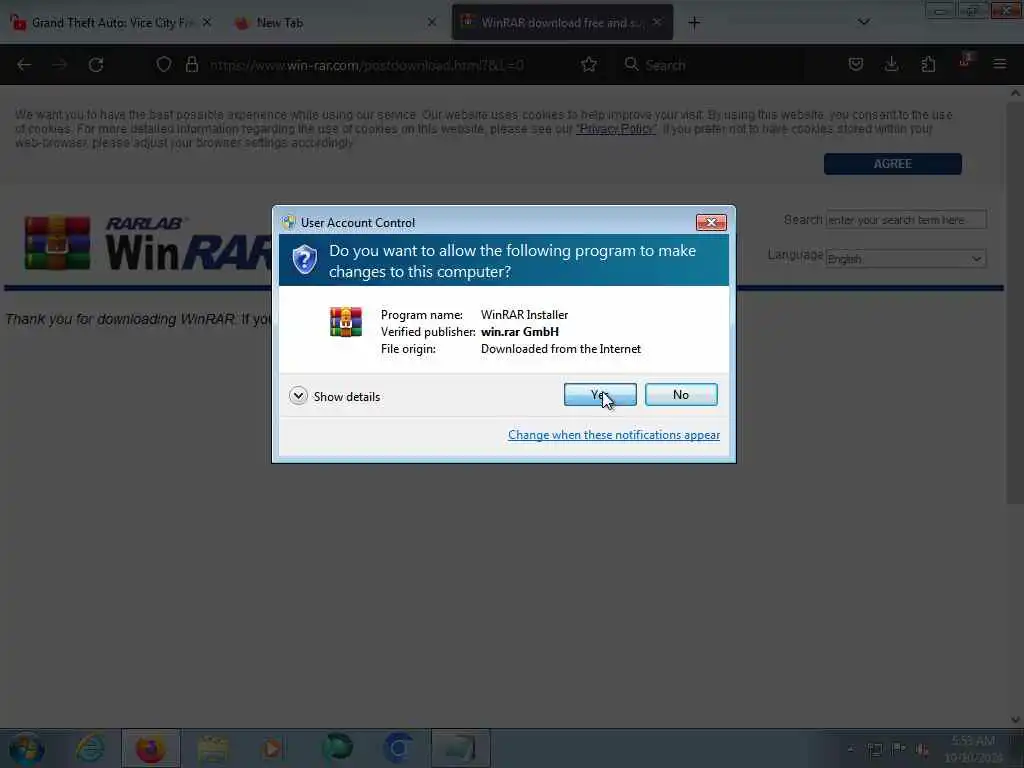The width and height of the screenshot is (1024, 768).
Task: Click AGREE on the cookie notice
Action: (892, 164)
